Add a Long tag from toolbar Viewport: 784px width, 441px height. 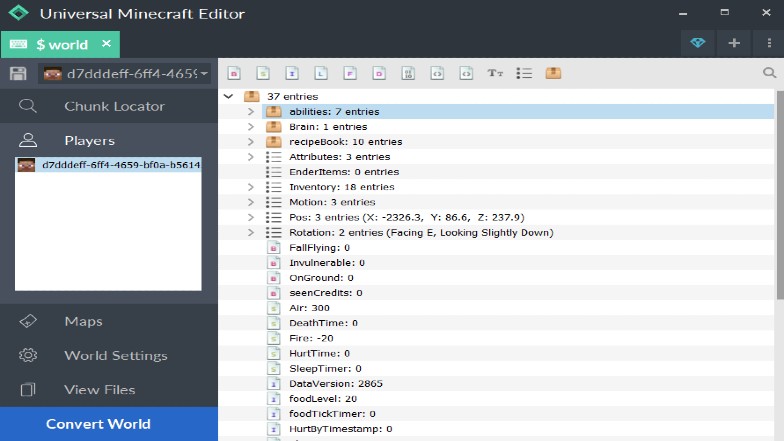click(321, 73)
